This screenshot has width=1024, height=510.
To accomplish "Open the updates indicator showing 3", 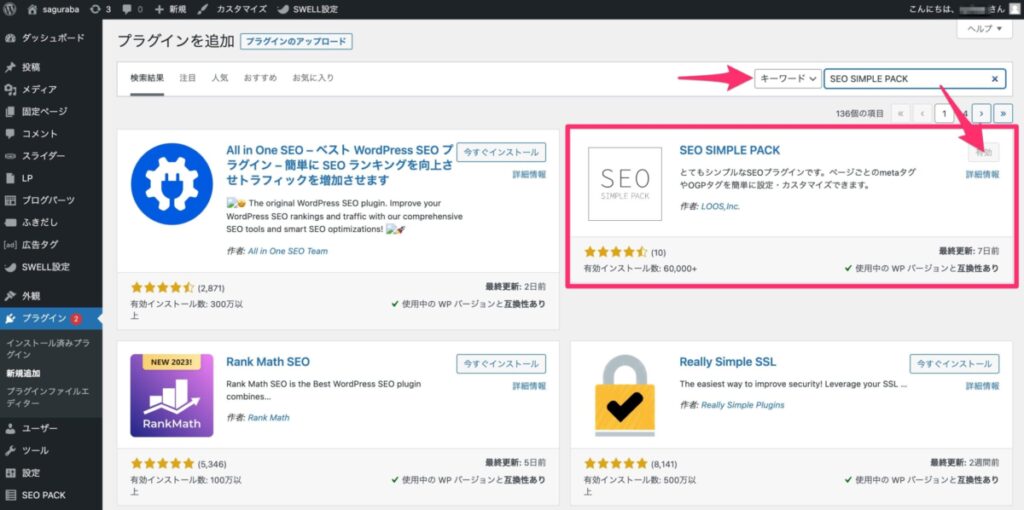I will pos(100,9).
